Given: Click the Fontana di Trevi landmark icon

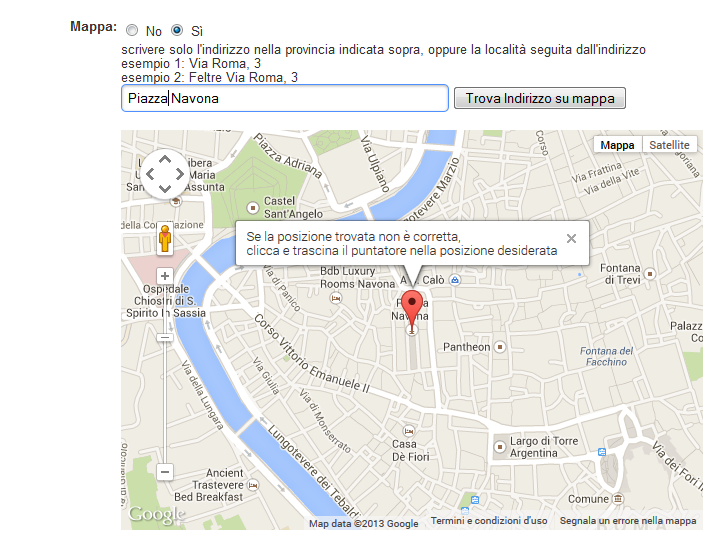Looking at the screenshot, I should [649, 274].
